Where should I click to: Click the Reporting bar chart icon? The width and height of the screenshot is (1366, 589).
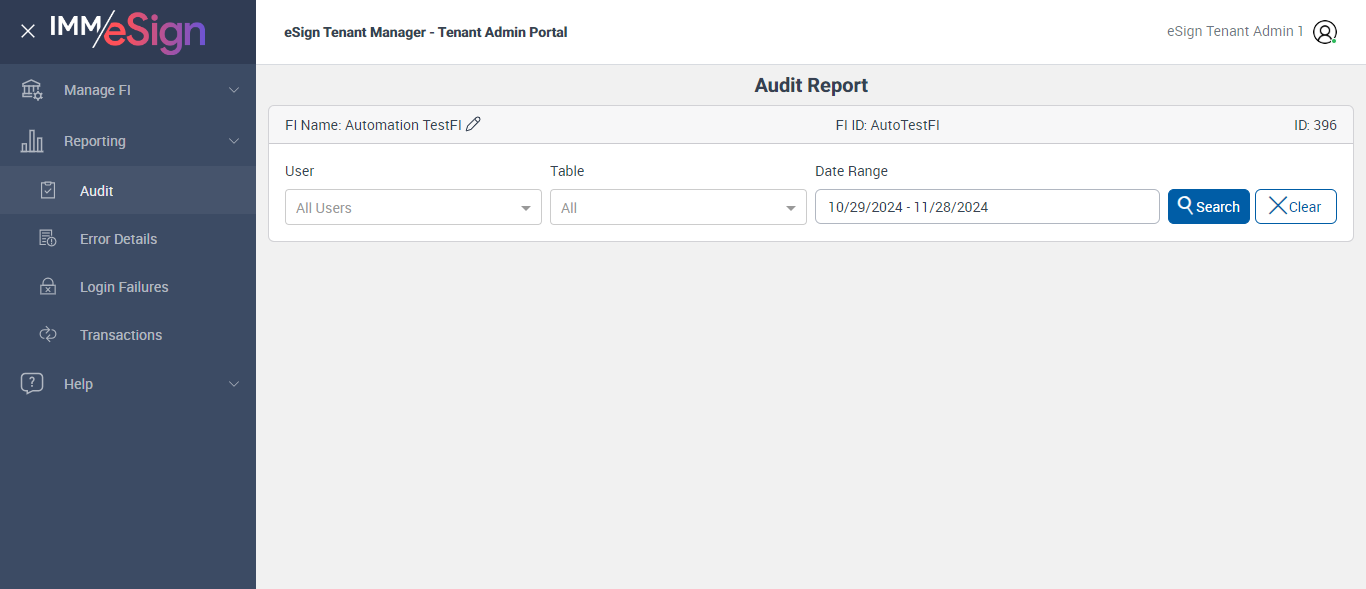point(32,141)
